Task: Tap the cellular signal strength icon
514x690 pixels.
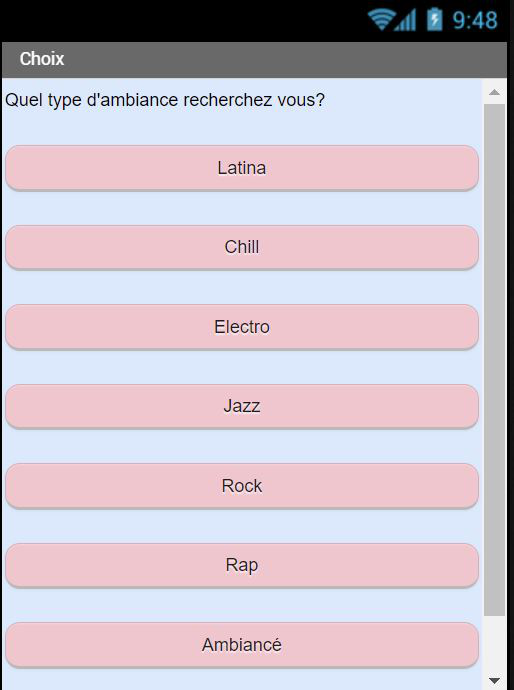Action: coord(405,21)
